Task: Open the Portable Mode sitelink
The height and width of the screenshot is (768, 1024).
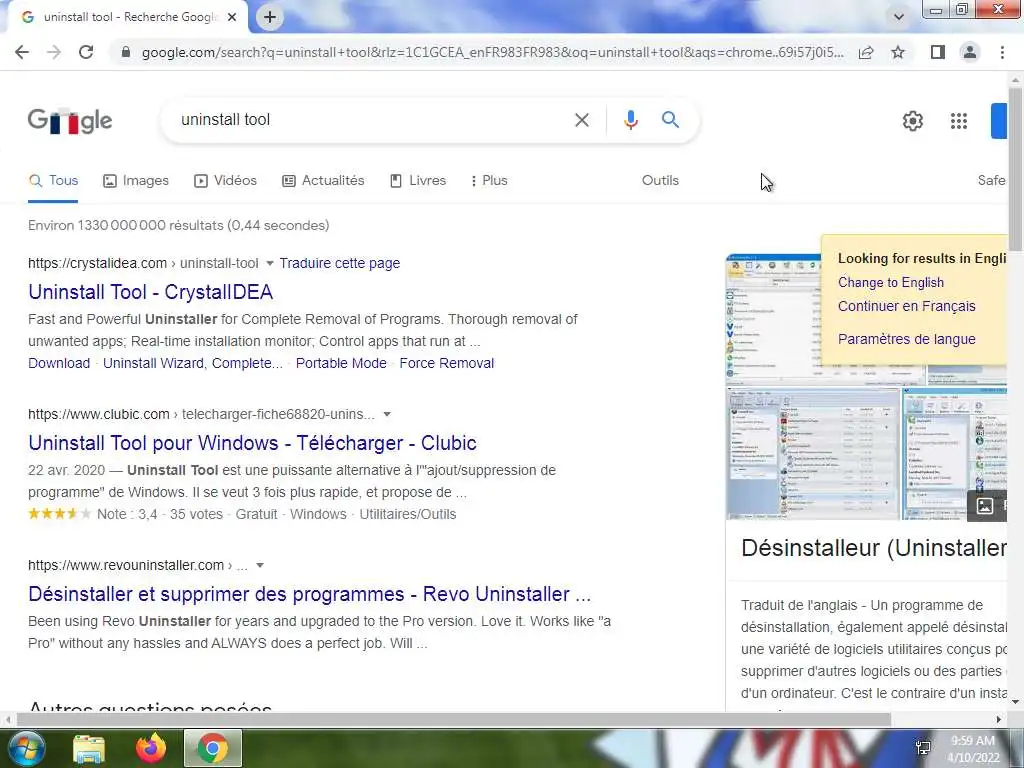Action: pyautogui.click(x=341, y=363)
